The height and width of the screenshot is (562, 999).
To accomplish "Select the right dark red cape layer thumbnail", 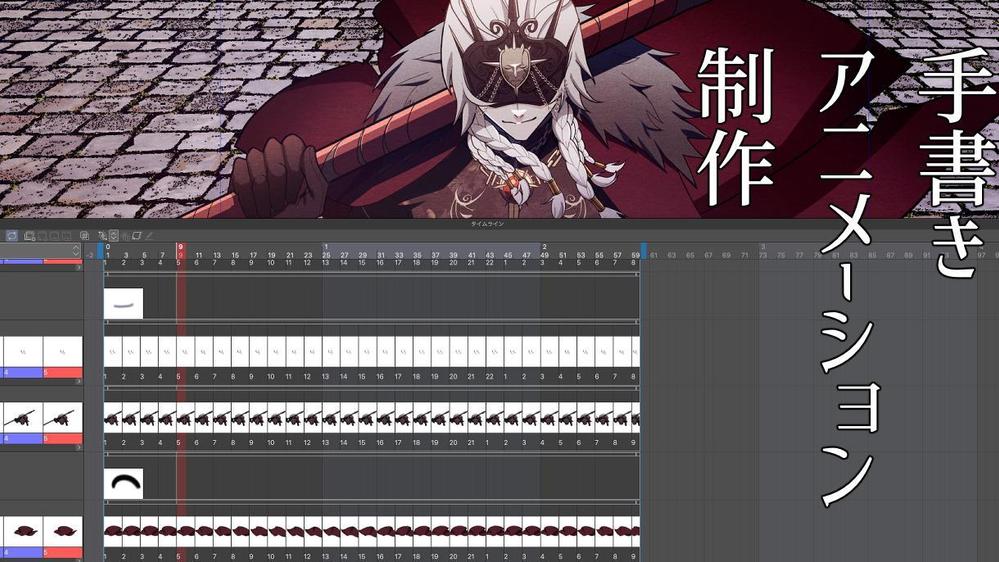I will (62, 531).
